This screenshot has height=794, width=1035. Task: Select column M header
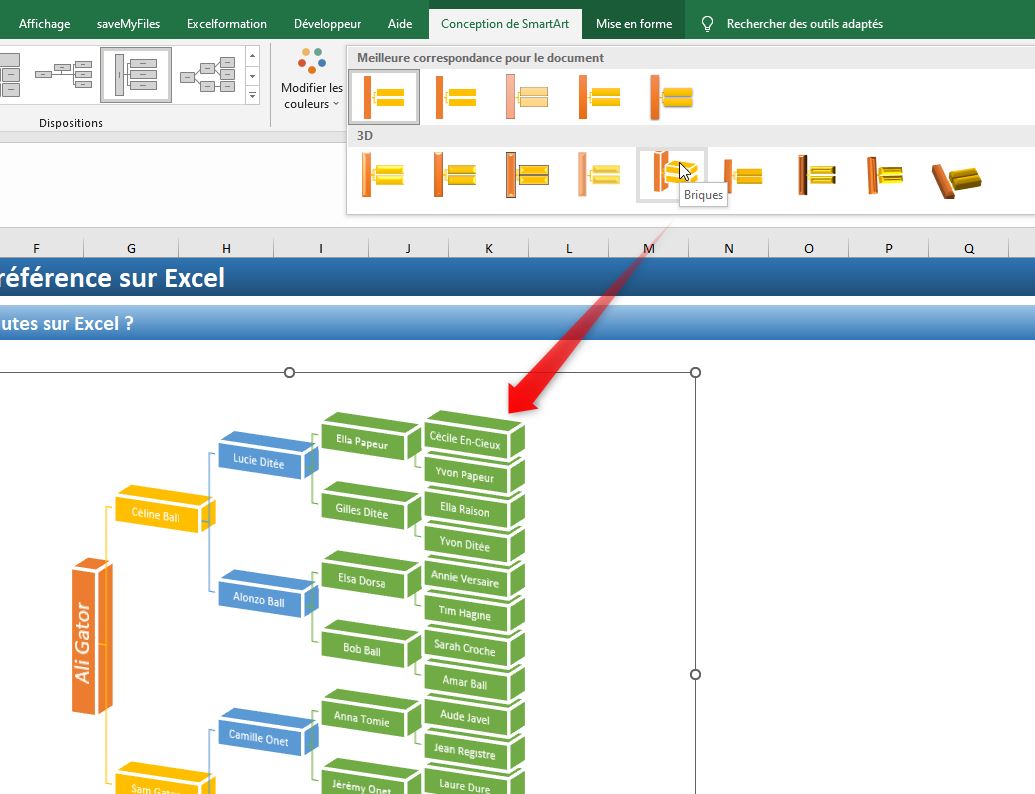(x=649, y=248)
